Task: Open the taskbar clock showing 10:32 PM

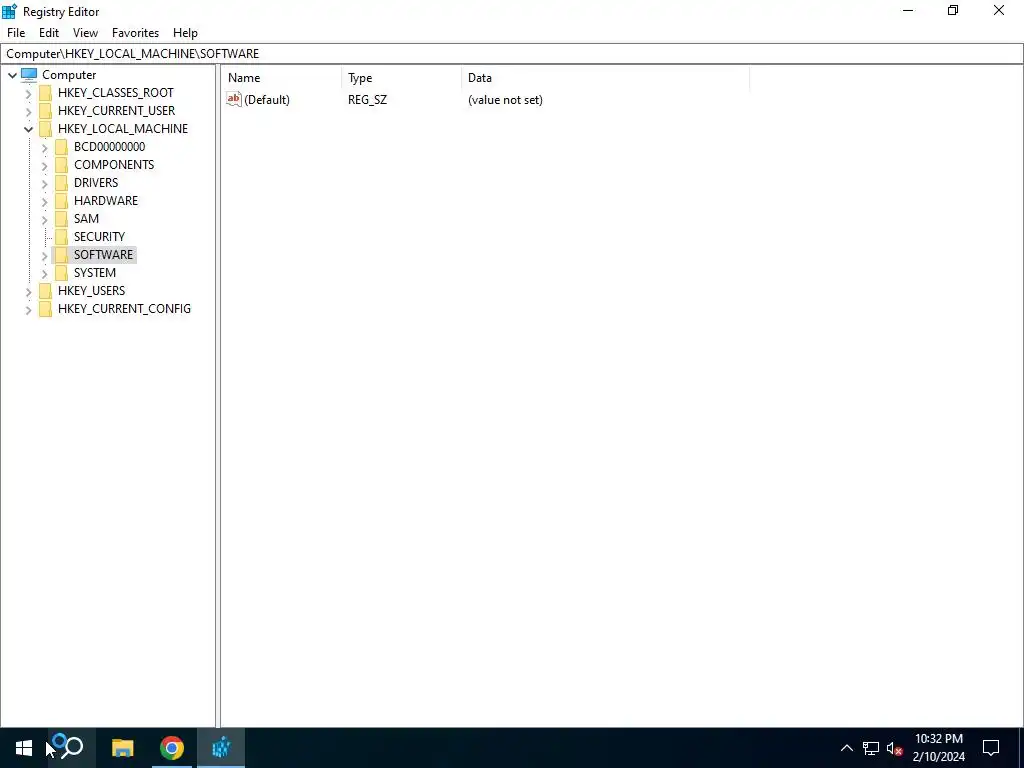Action: click(x=938, y=748)
